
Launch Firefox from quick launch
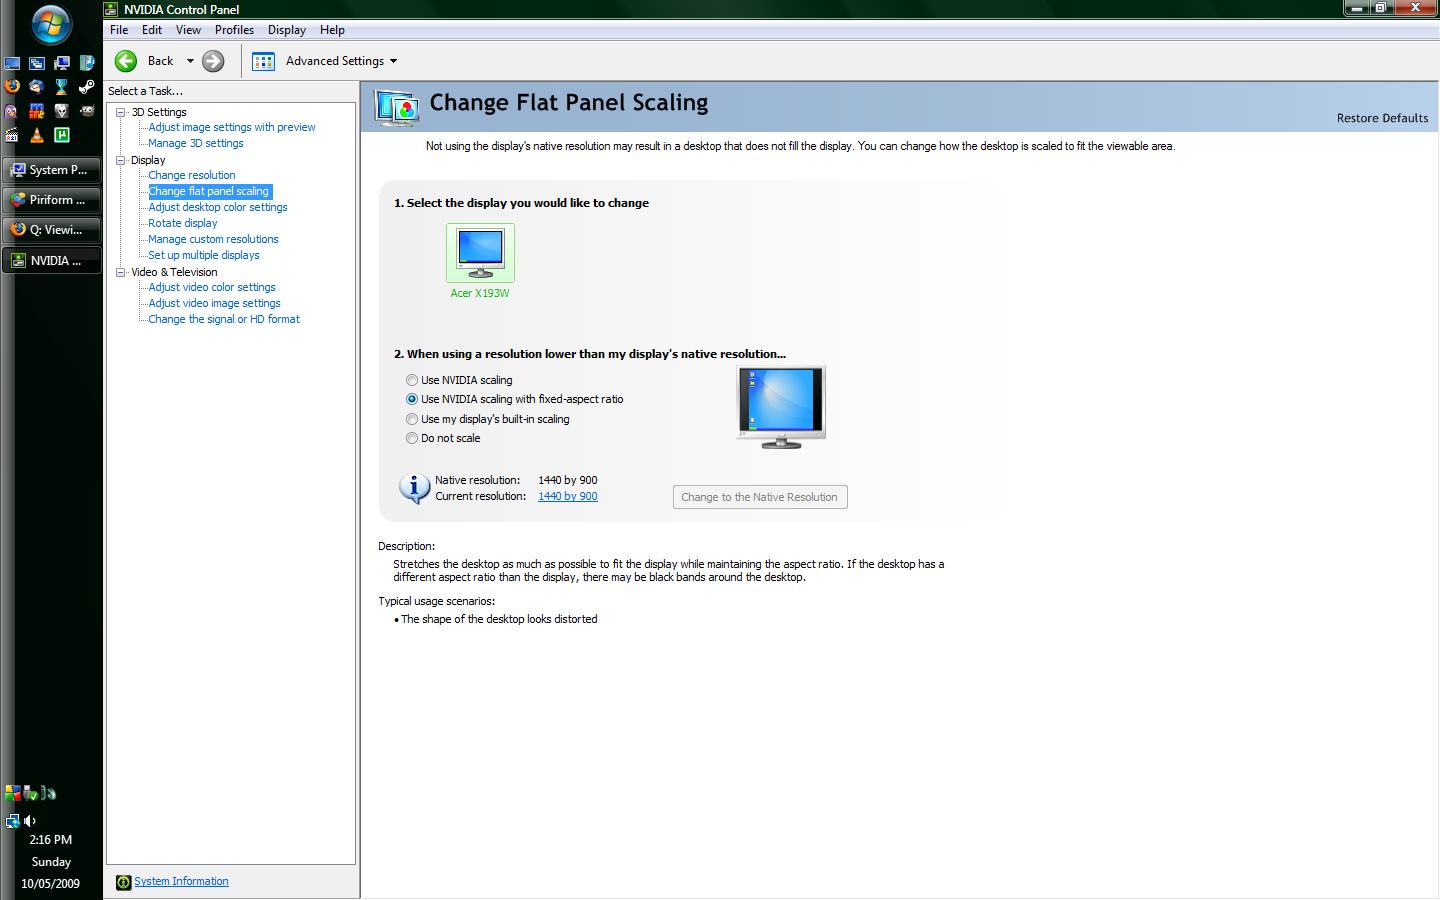pos(12,86)
